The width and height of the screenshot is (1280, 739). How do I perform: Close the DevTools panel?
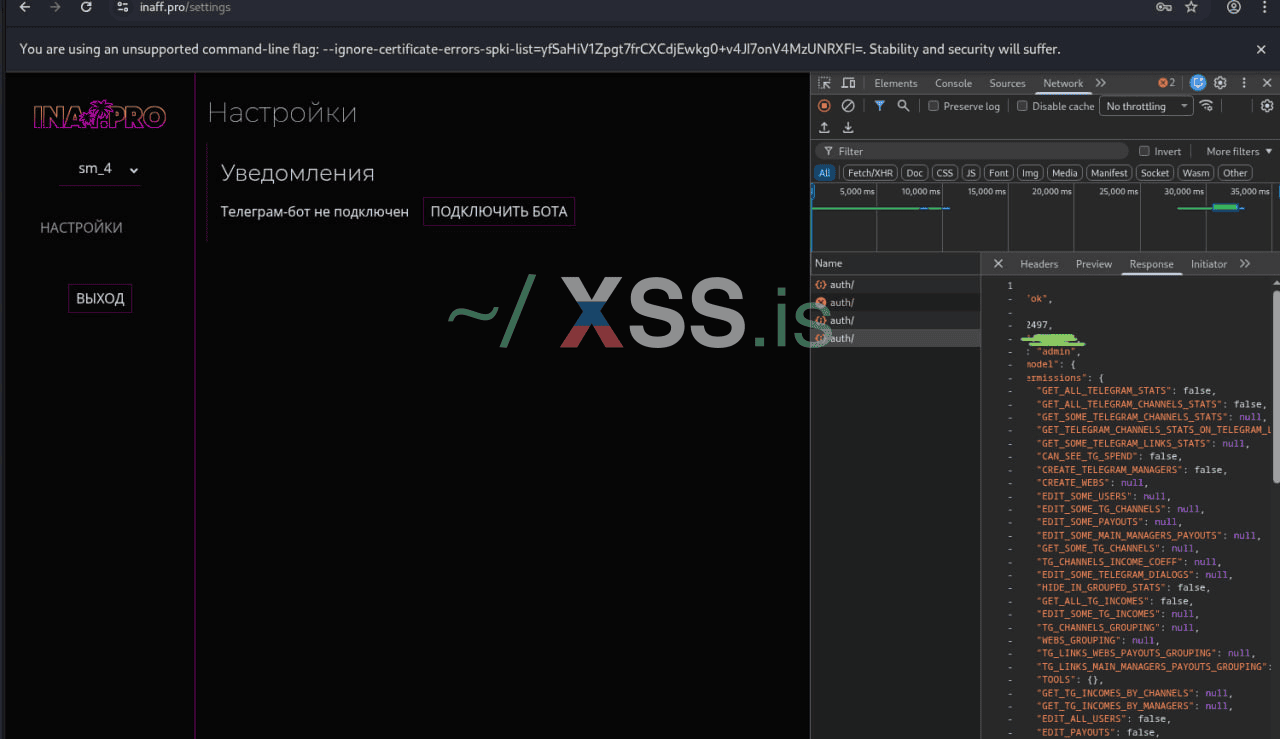pos(1267,83)
